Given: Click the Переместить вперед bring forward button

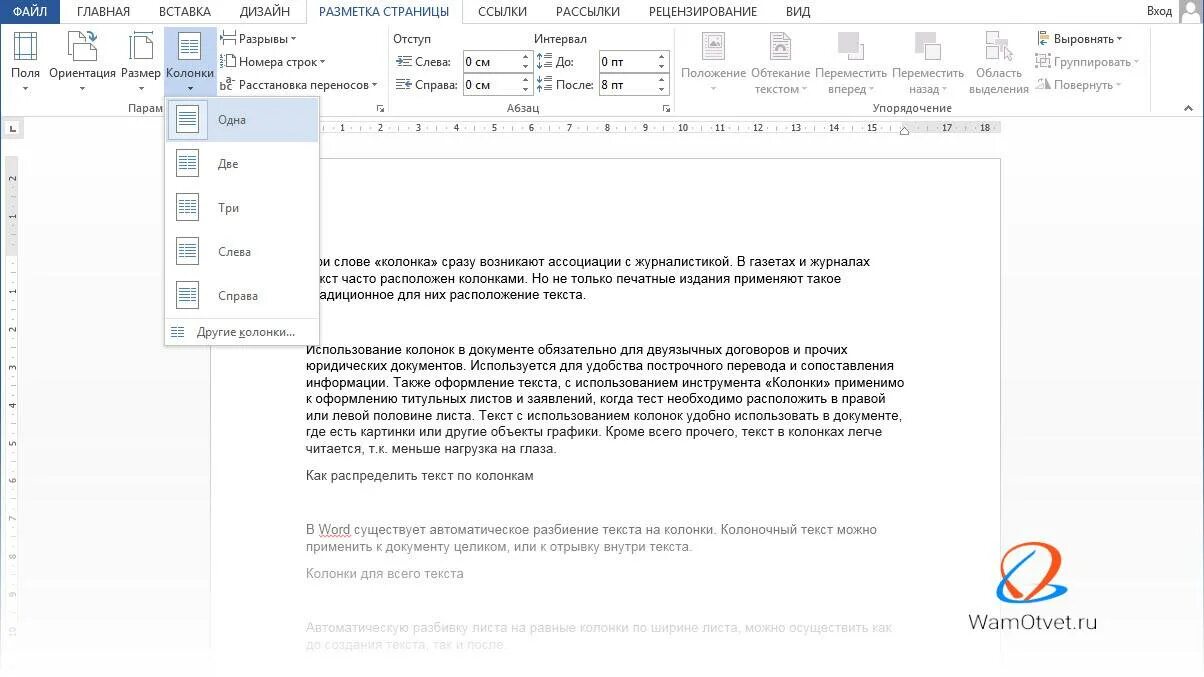Looking at the screenshot, I should coord(850,62).
